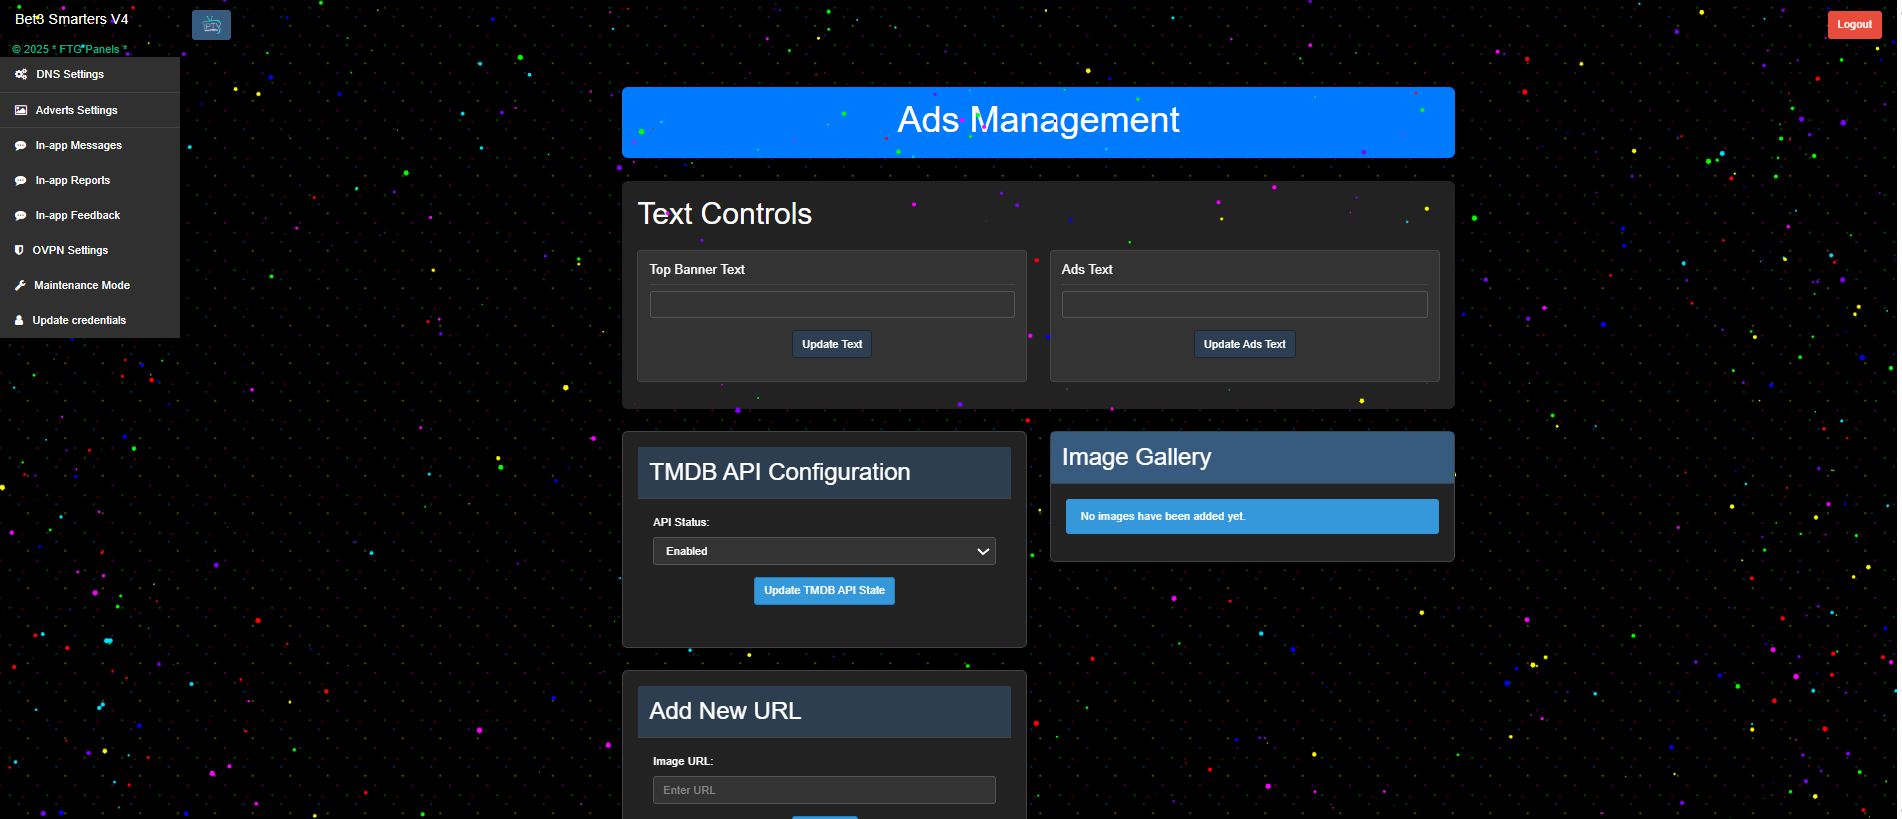Click the chevron arrow on the Enabled select box
1902x819 pixels.
983,551
